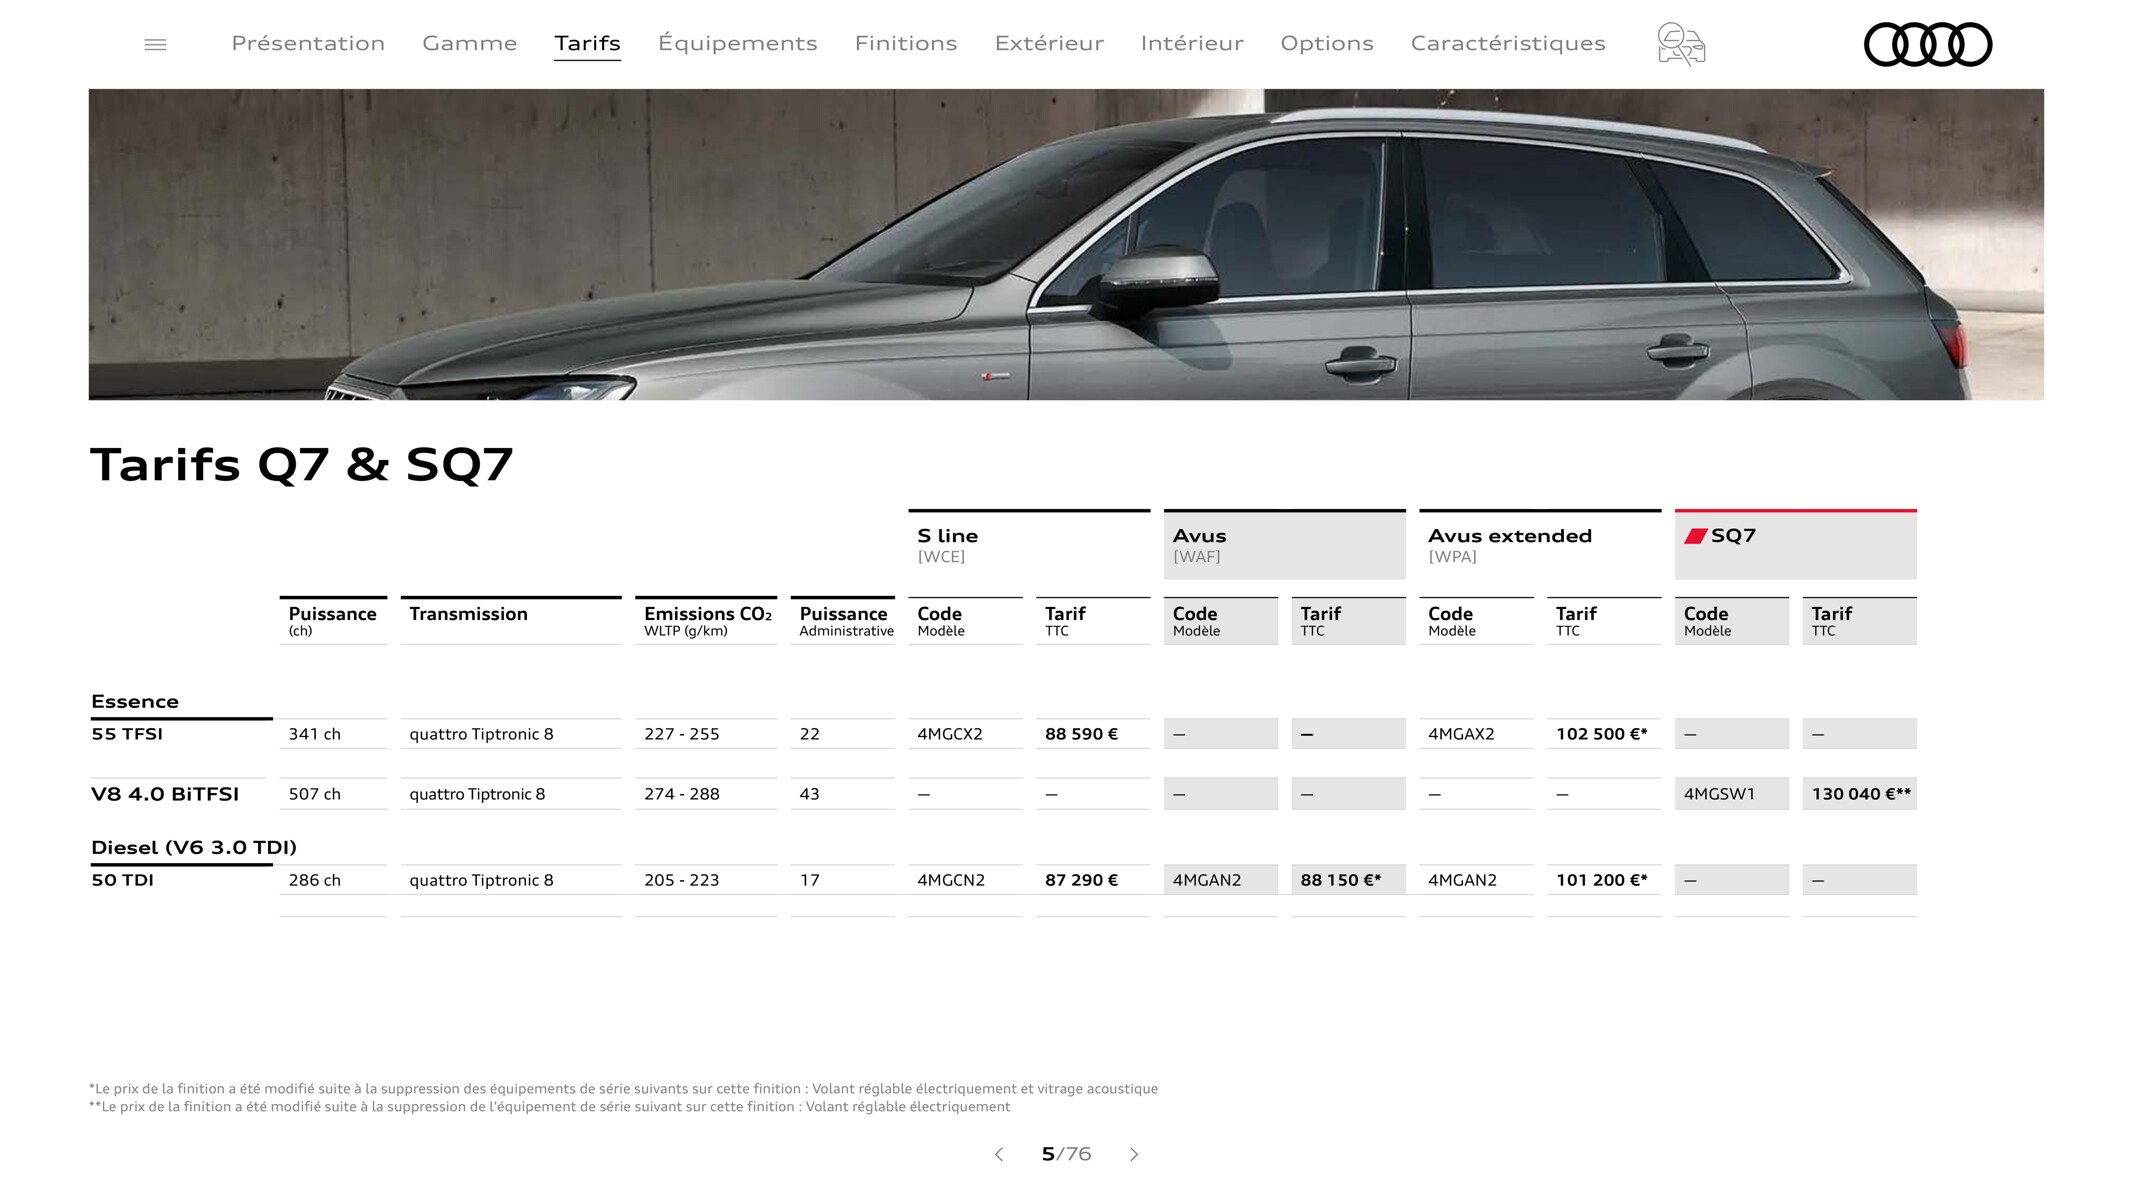
Task: Click the single-asterisk footnote text
Action: (x=623, y=1089)
